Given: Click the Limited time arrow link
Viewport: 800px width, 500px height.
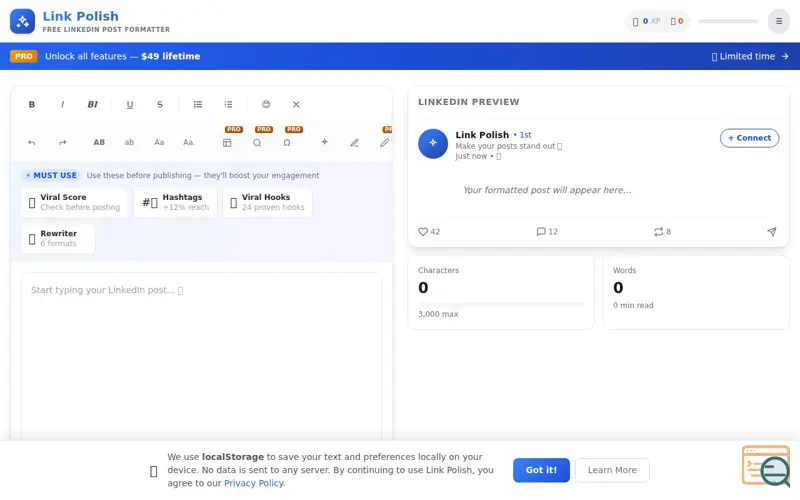Looking at the screenshot, I should click(x=750, y=56).
